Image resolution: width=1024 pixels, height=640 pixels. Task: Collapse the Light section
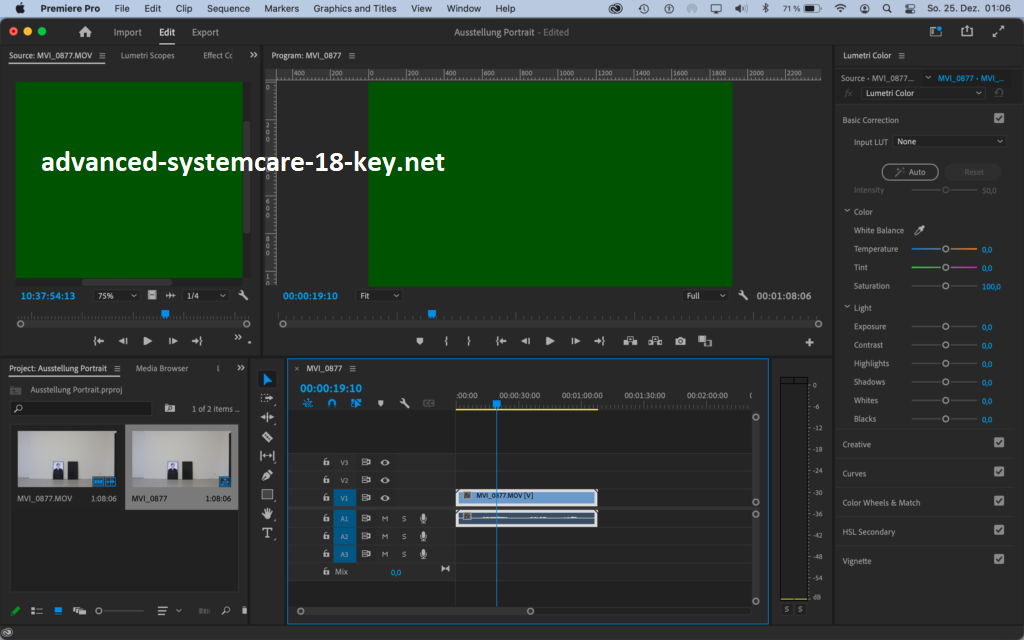[x=847, y=308]
